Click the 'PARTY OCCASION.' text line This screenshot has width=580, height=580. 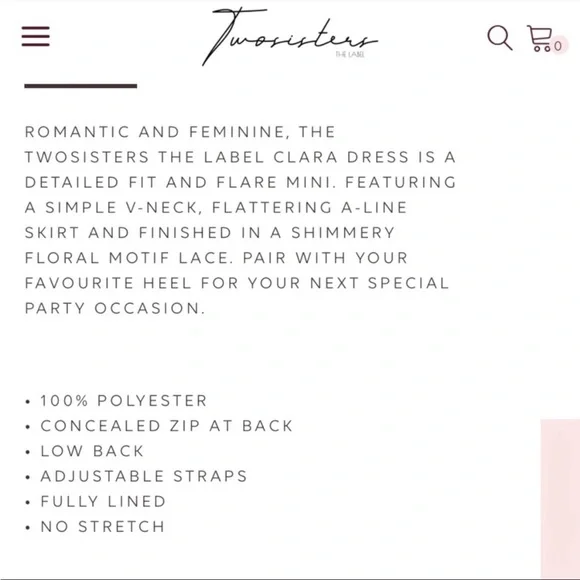point(115,308)
